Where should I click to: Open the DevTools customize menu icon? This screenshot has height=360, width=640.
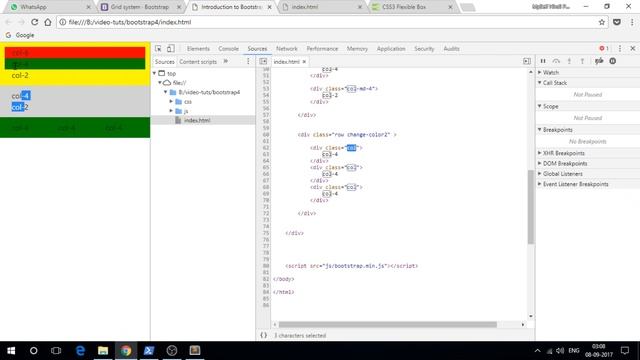[x=620, y=49]
